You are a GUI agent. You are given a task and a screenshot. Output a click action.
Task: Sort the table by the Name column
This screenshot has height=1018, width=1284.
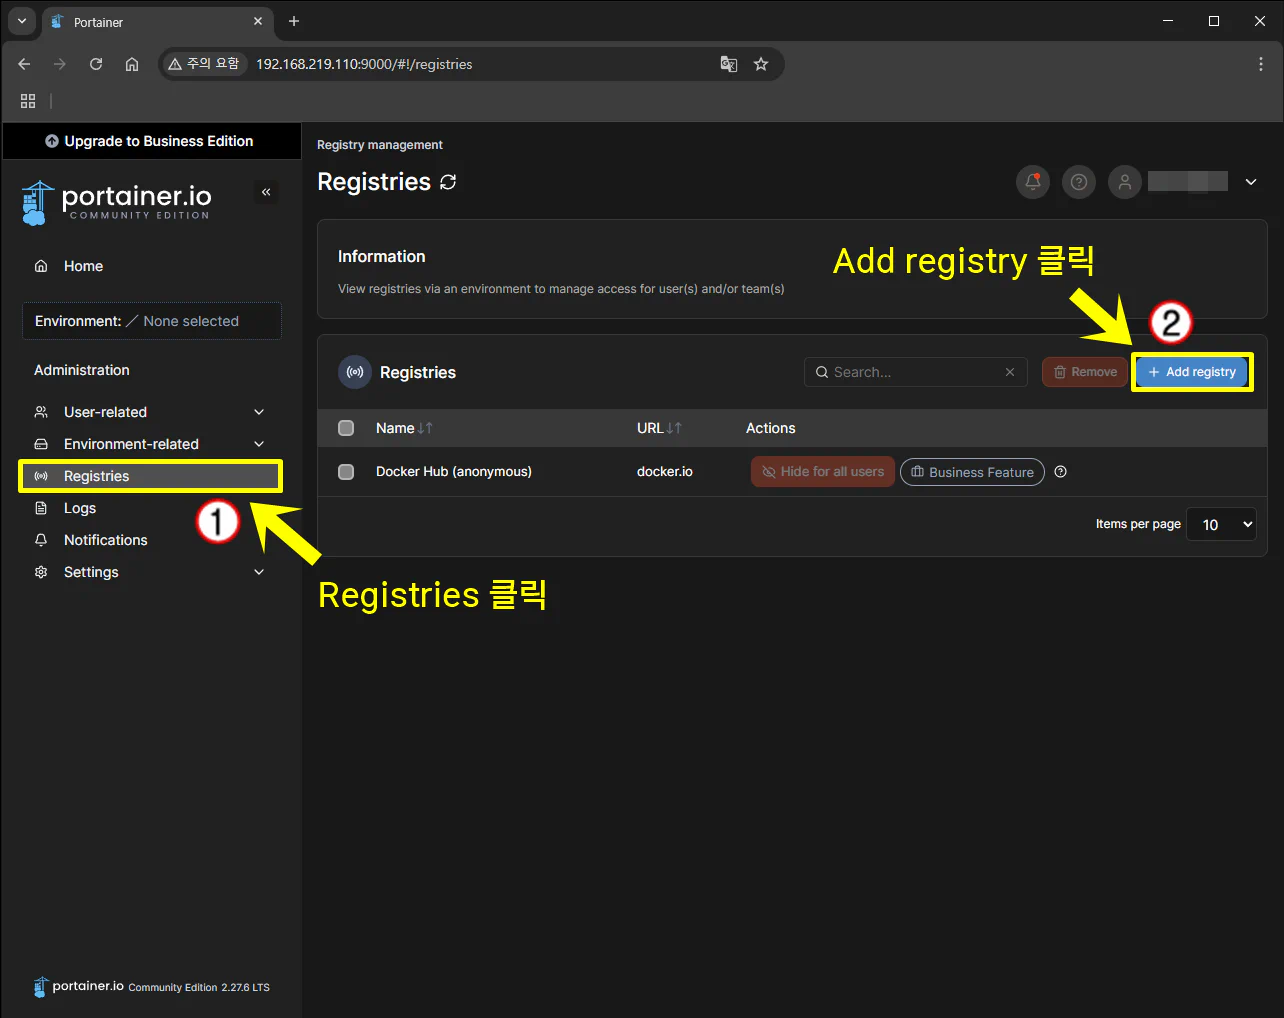tap(404, 428)
